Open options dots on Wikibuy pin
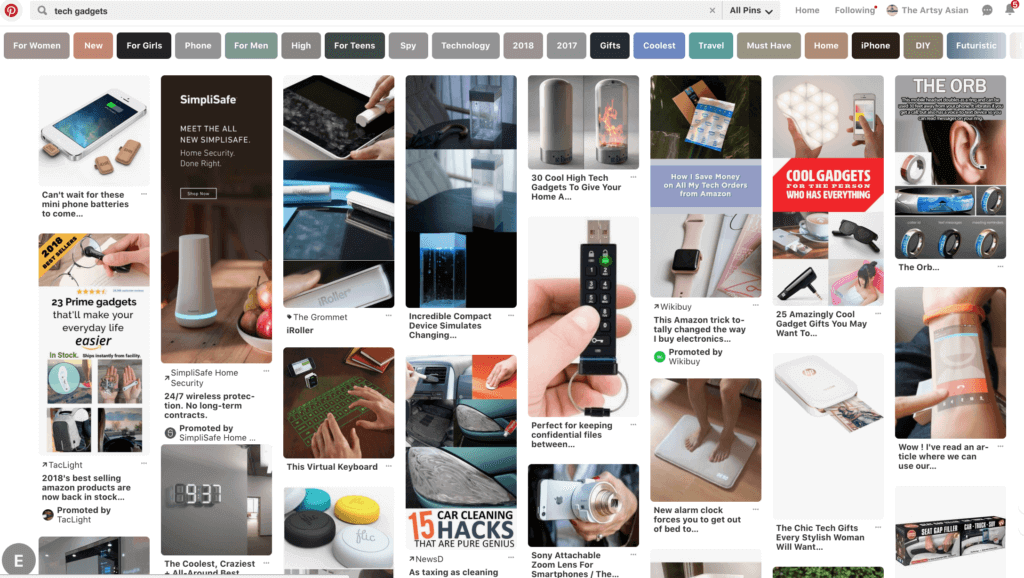 pos(756,305)
